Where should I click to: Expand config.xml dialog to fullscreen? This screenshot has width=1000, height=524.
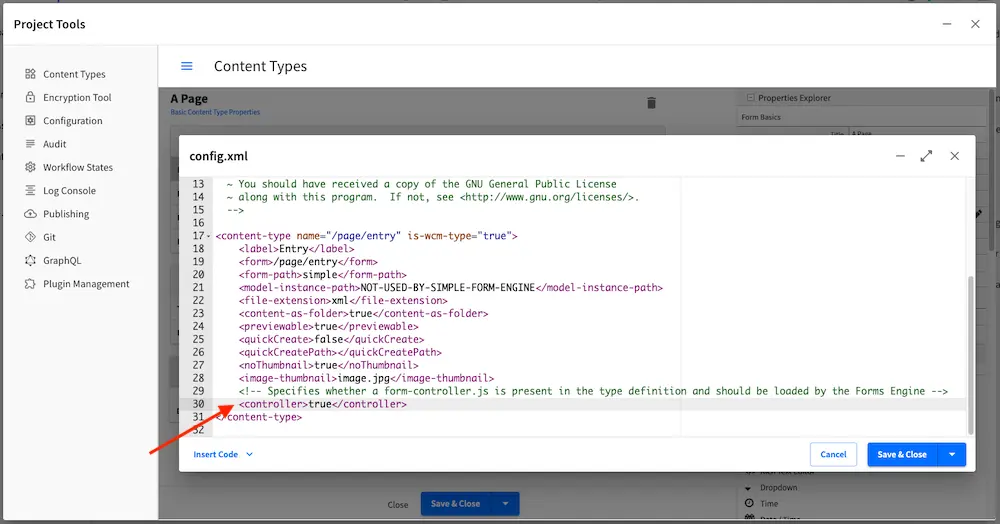pyautogui.click(x=926, y=156)
